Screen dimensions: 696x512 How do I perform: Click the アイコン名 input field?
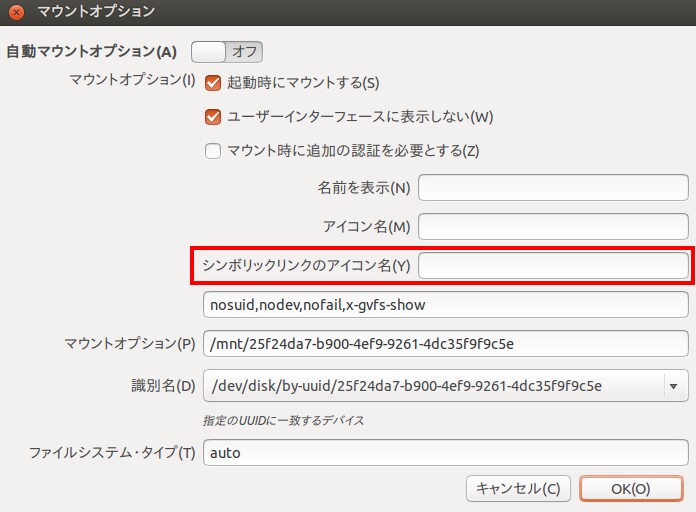pos(553,226)
